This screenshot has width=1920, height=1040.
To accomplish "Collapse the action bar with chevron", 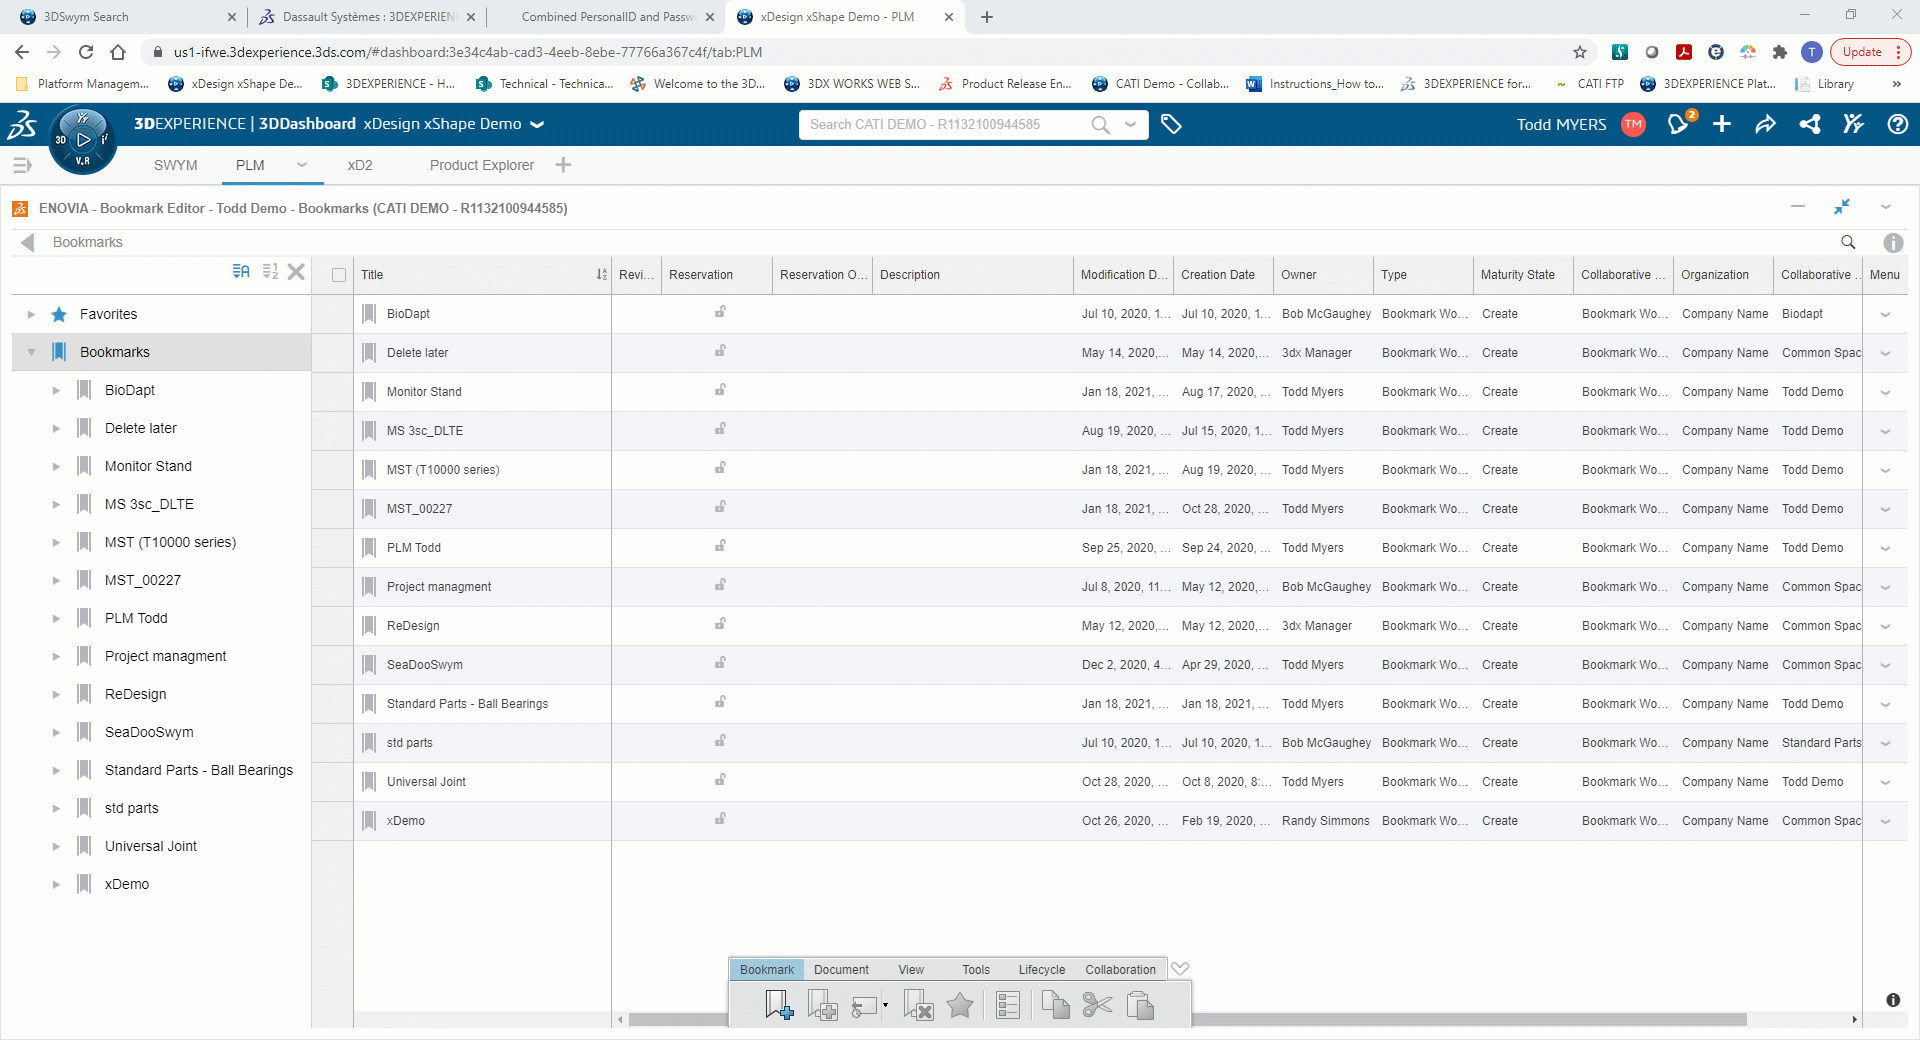I will click(x=1180, y=969).
